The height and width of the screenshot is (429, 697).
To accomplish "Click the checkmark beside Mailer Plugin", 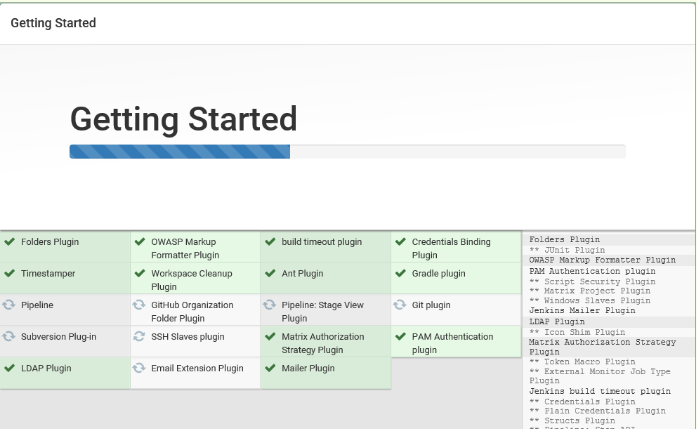I will coord(270,368).
